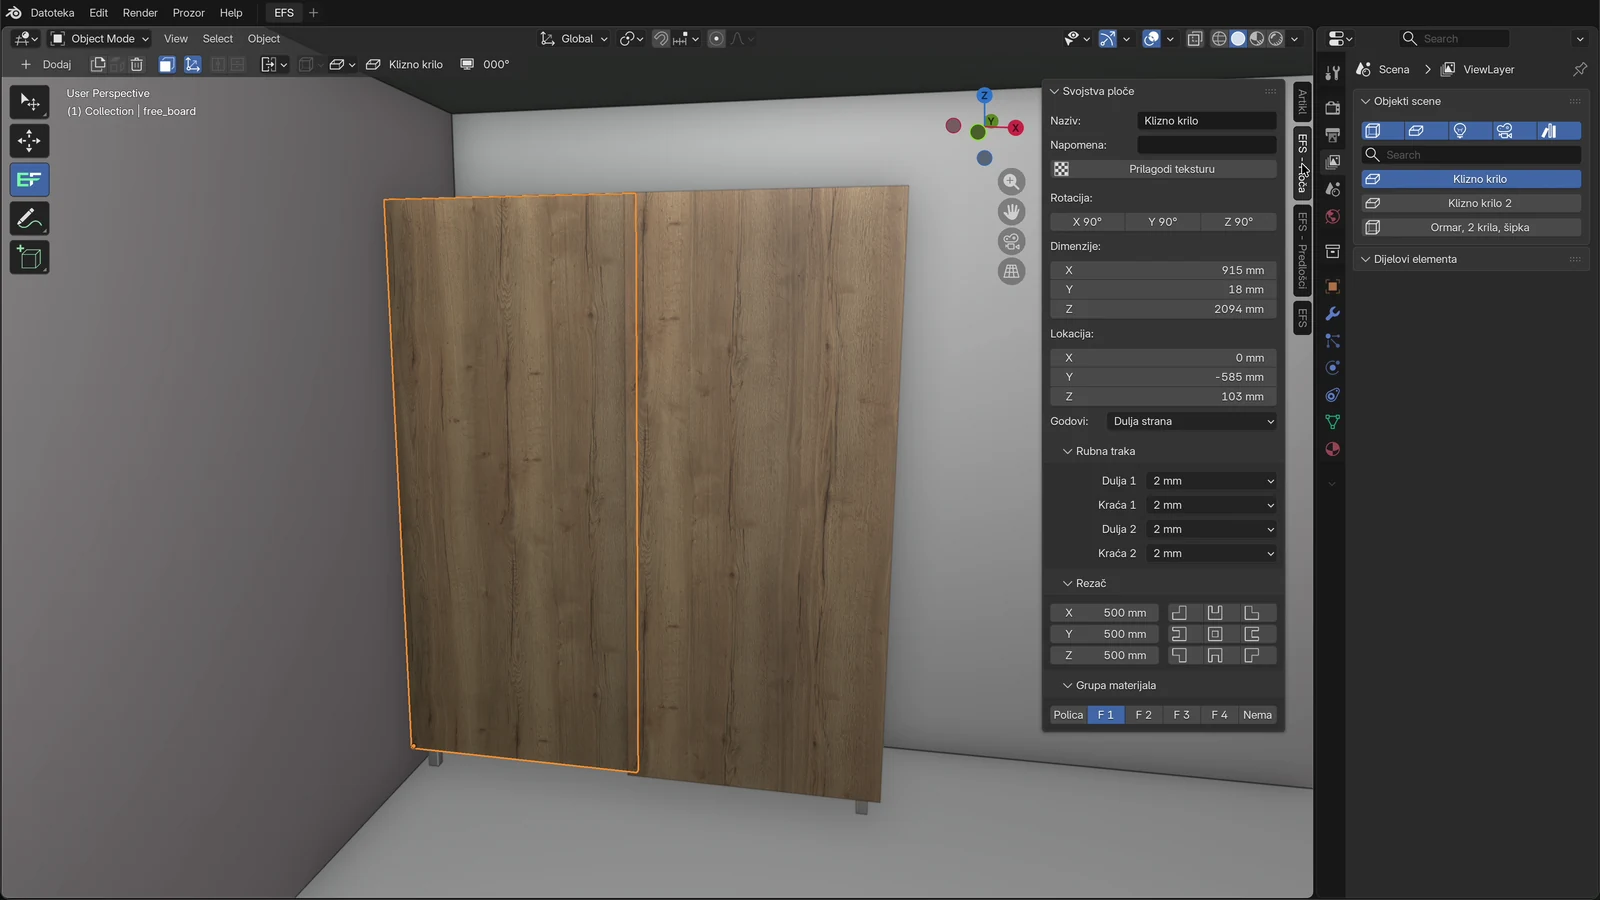Click the delete trash icon in header
1600x900 pixels.
coord(137,64)
